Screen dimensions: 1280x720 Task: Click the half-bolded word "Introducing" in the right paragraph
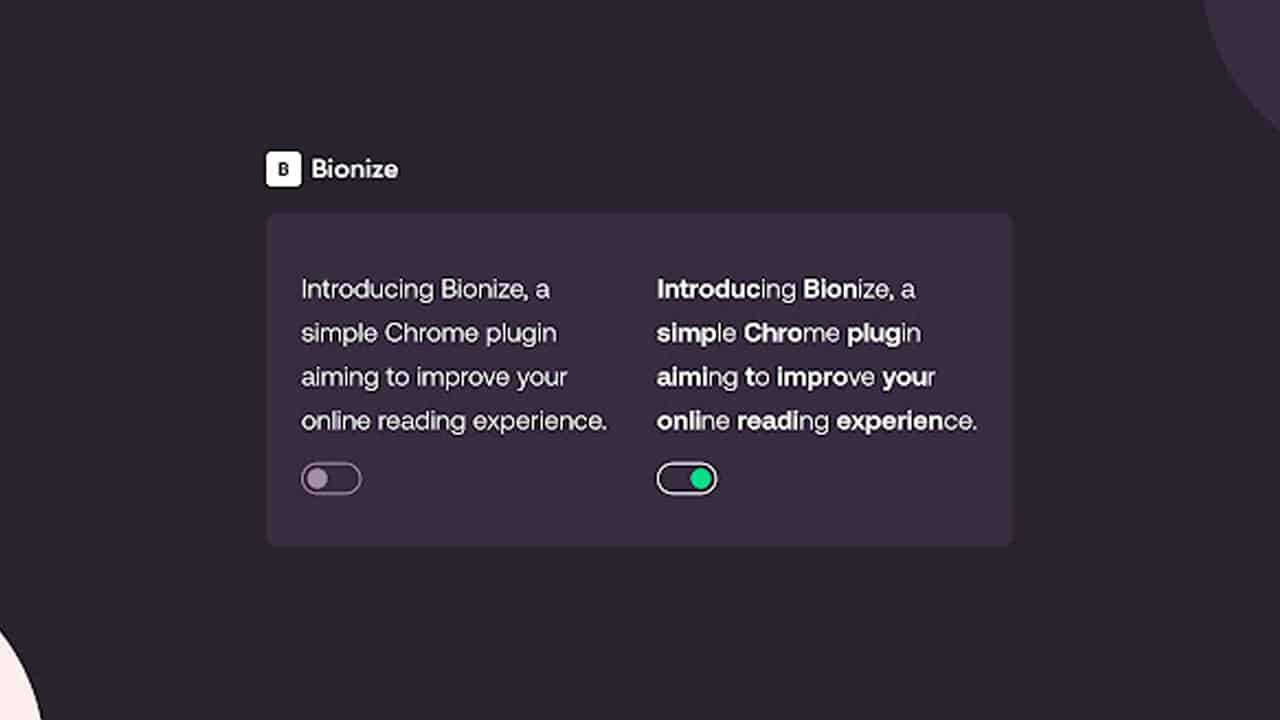click(x=726, y=289)
